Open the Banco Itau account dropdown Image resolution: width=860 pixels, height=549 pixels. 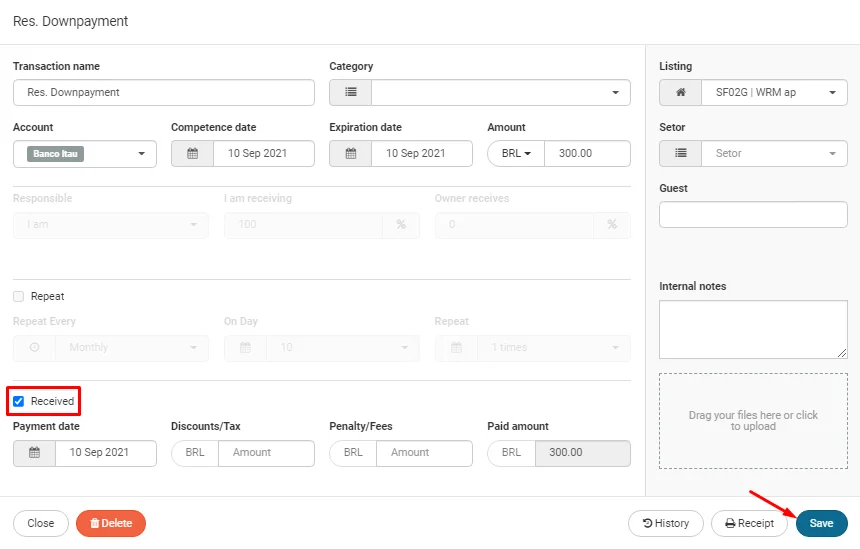click(85, 154)
